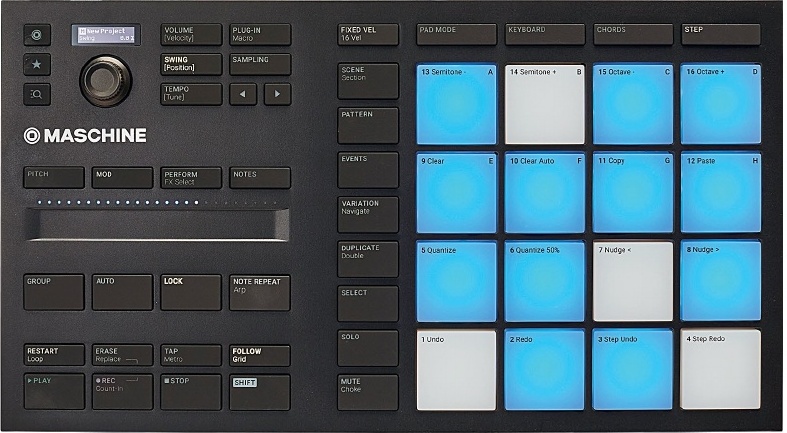Tap pad 10 Clear Auto
Image resolution: width=787 pixels, height=433 pixels.
coord(545,193)
